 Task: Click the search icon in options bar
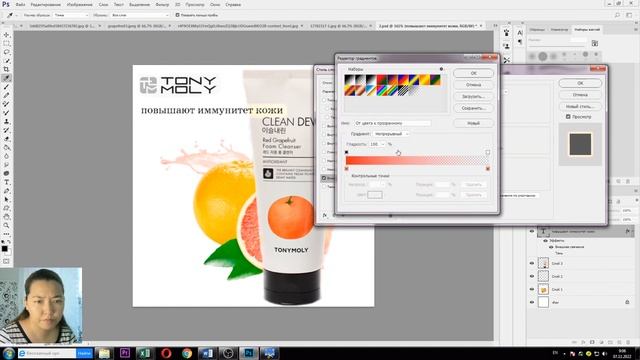[617, 15]
